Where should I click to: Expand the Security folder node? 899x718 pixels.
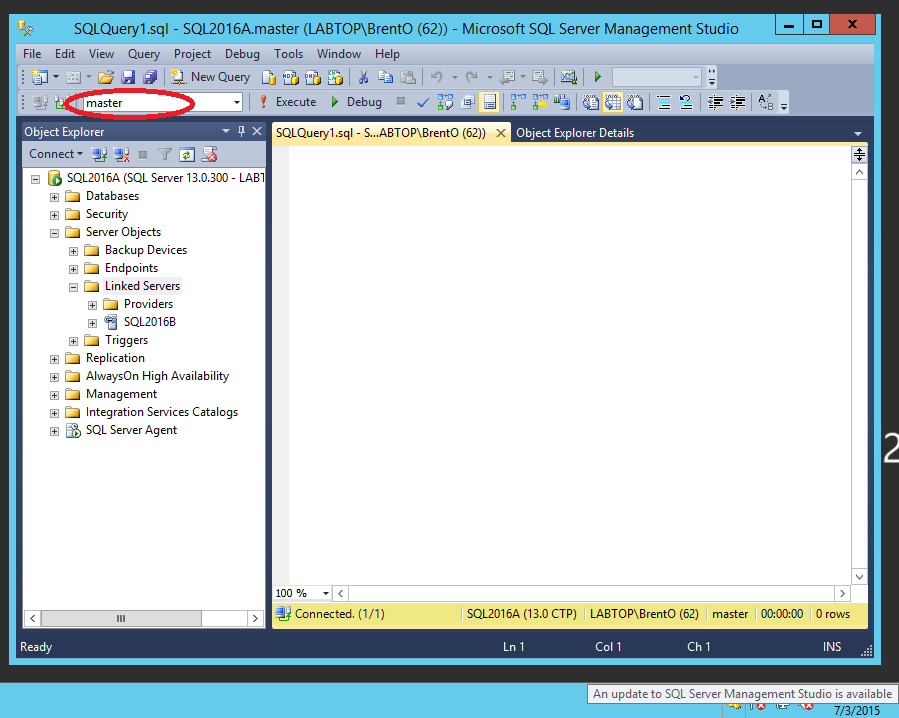[x=54, y=215]
